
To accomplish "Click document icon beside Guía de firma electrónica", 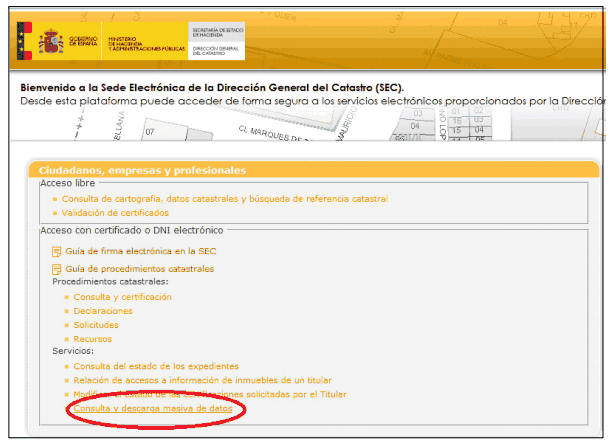I will pyautogui.click(x=57, y=252).
